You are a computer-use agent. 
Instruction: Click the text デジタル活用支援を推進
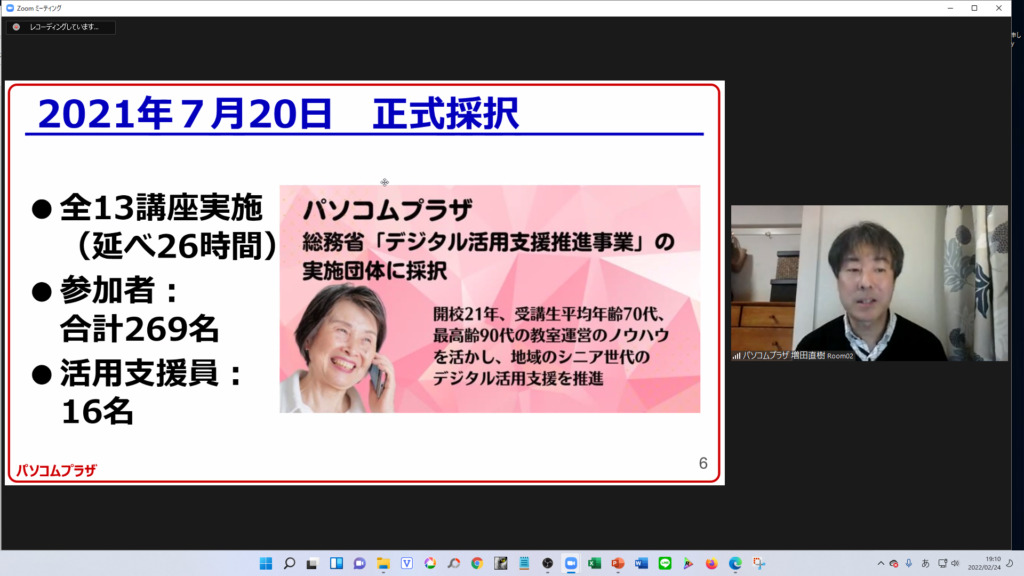pyautogui.click(x=518, y=378)
